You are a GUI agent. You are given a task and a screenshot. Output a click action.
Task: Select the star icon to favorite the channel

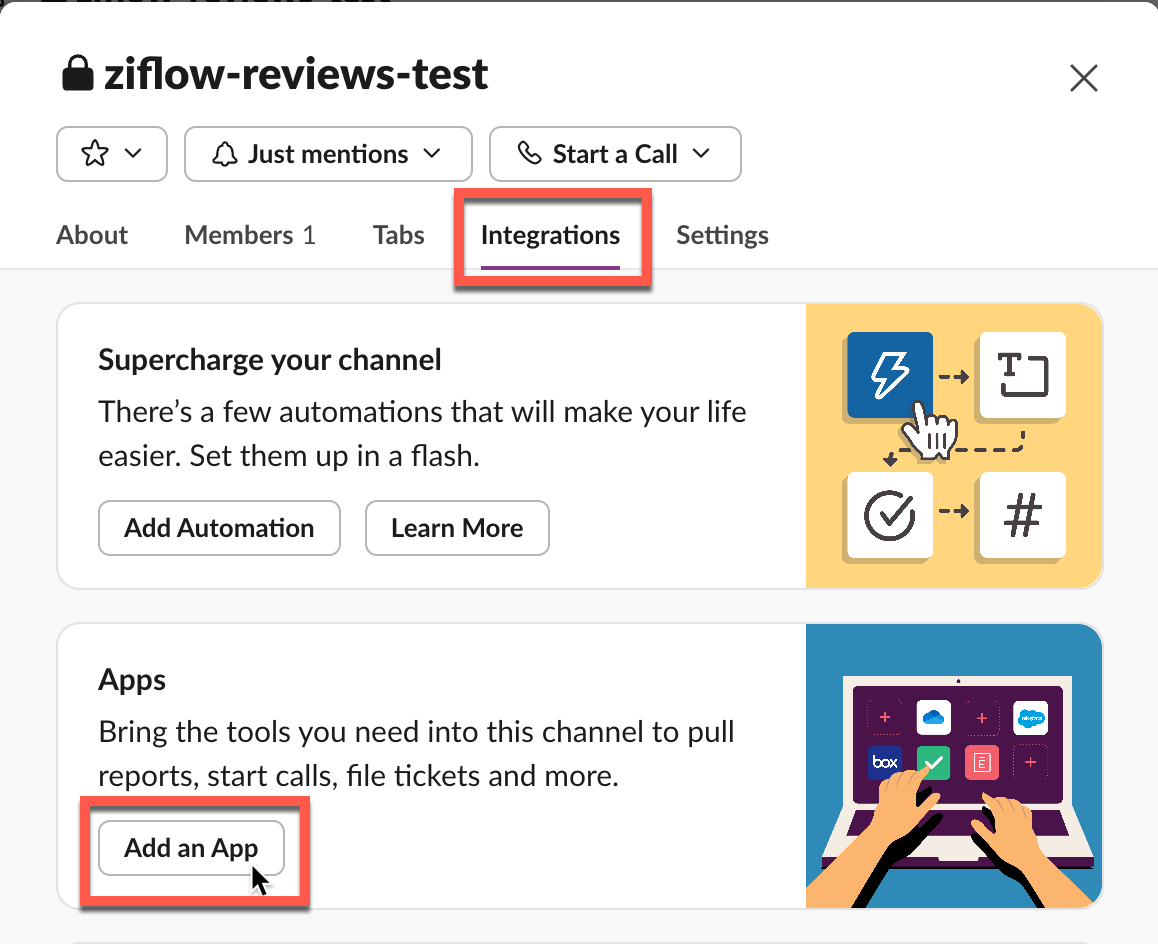point(94,153)
